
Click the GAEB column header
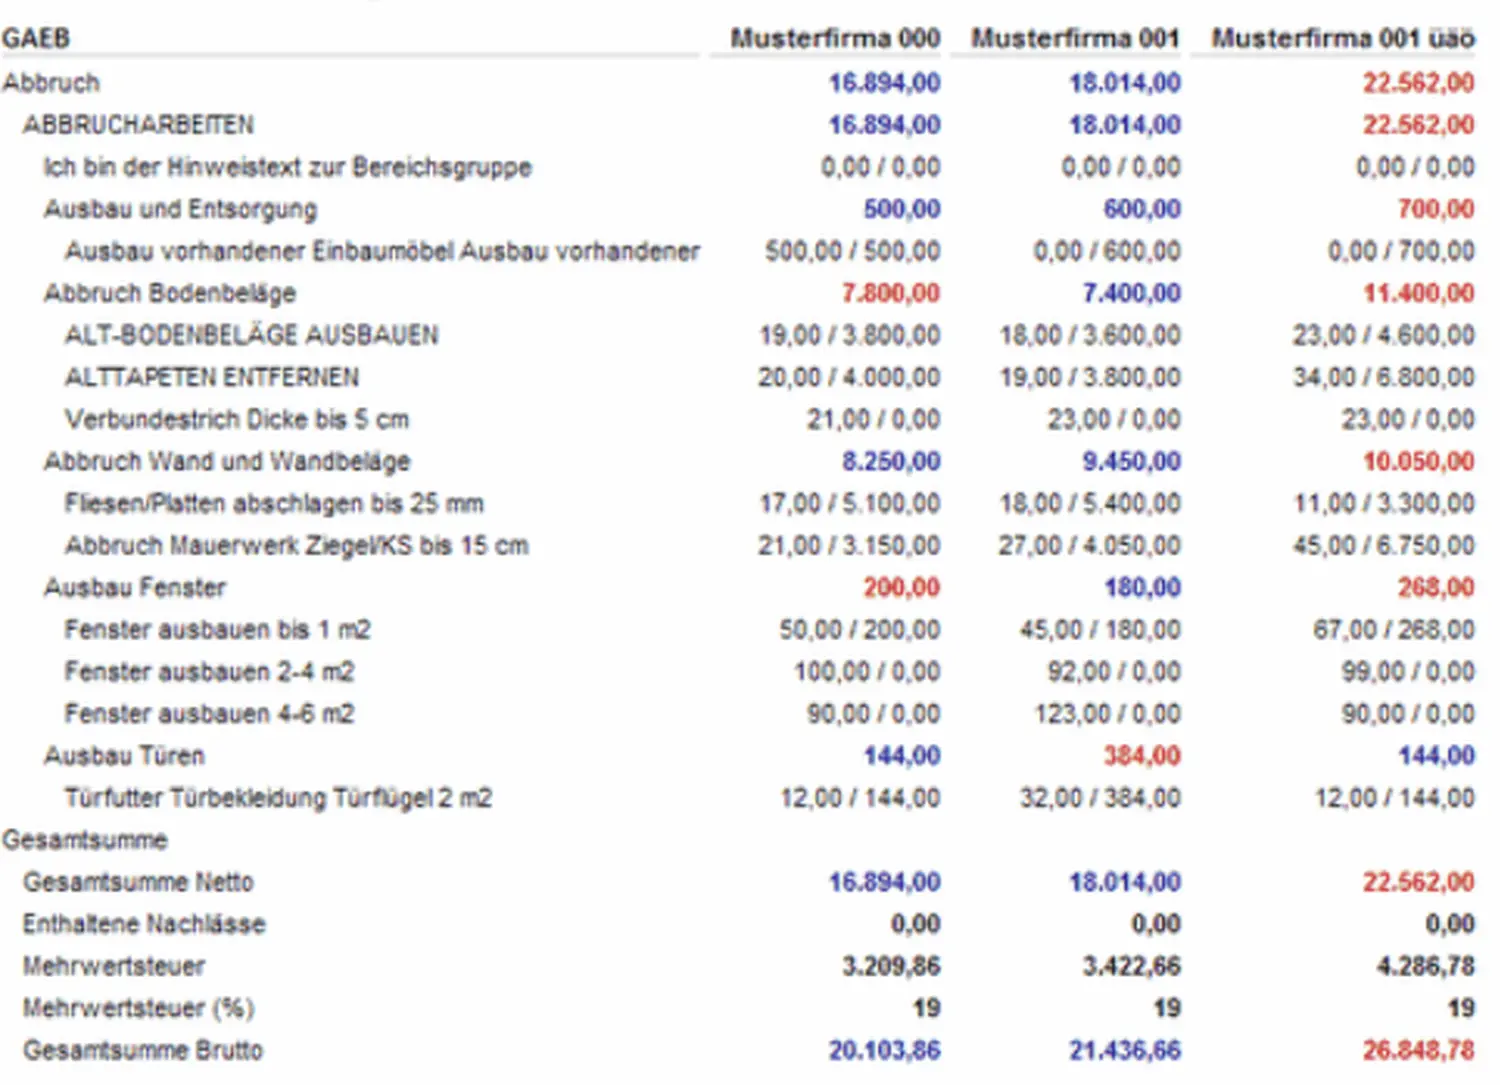click(36, 38)
